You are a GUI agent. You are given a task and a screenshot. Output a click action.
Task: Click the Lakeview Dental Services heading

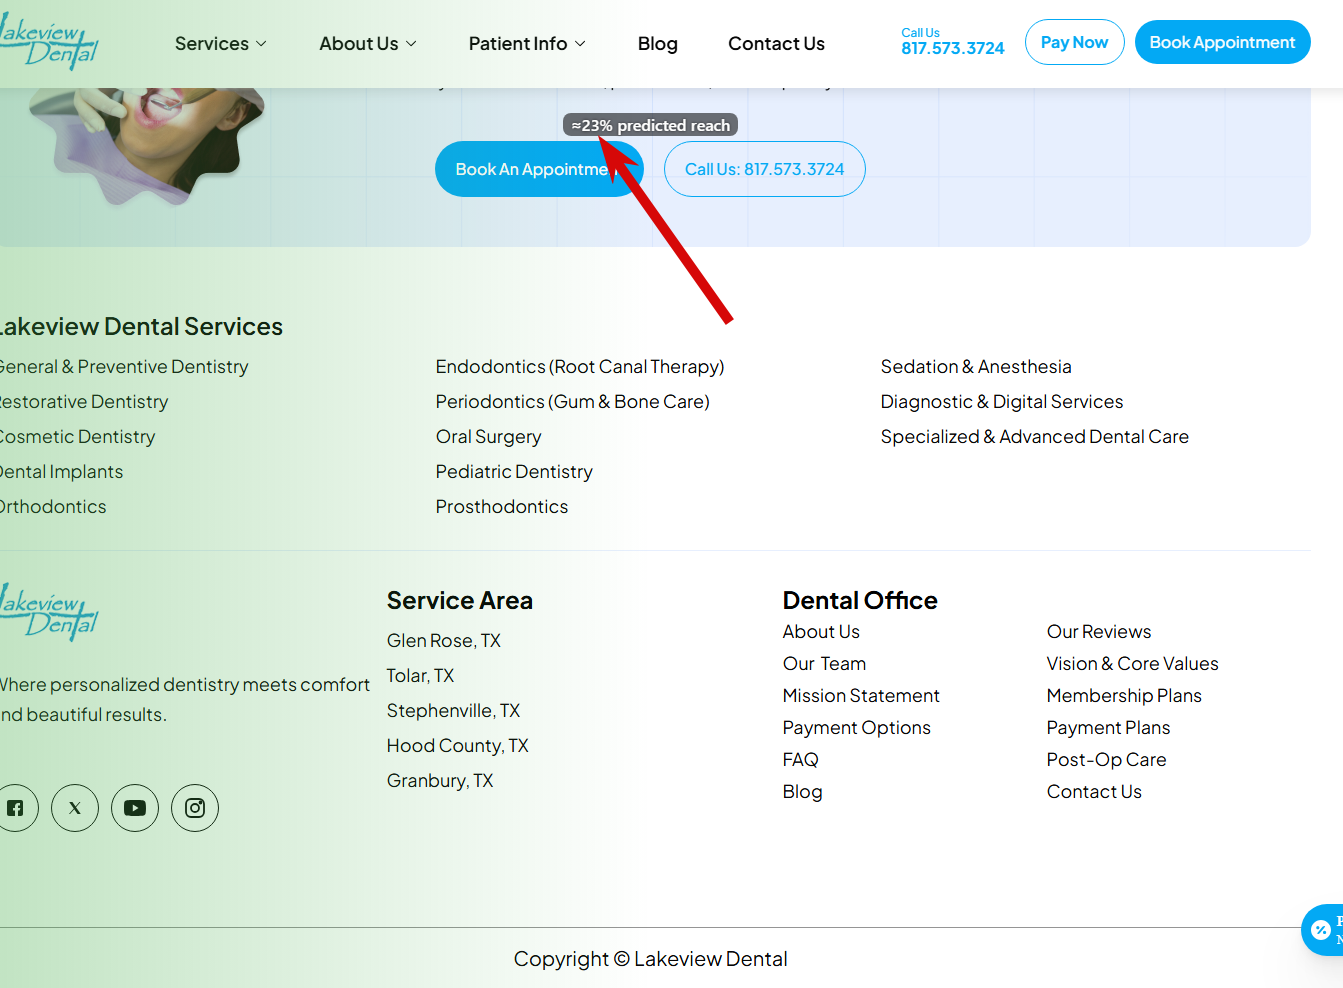[140, 327]
